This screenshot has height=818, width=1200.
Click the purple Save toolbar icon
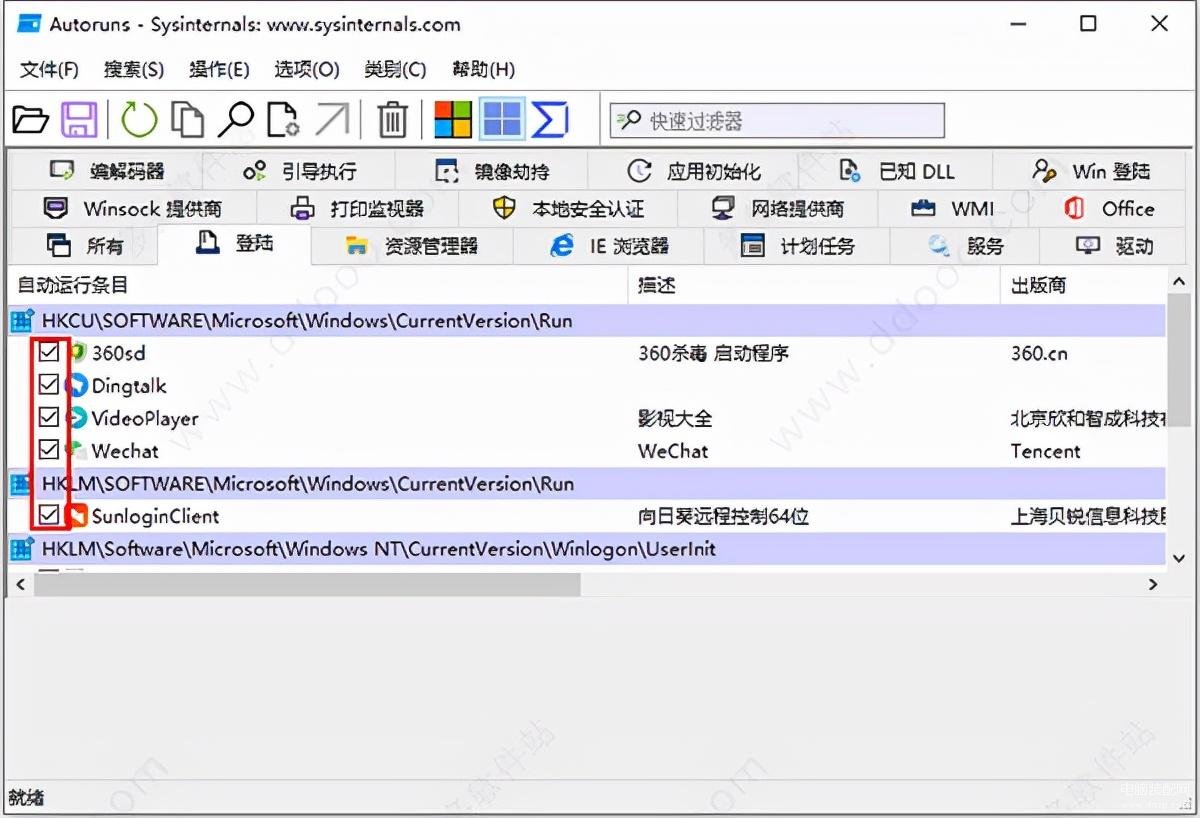[79, 121]
